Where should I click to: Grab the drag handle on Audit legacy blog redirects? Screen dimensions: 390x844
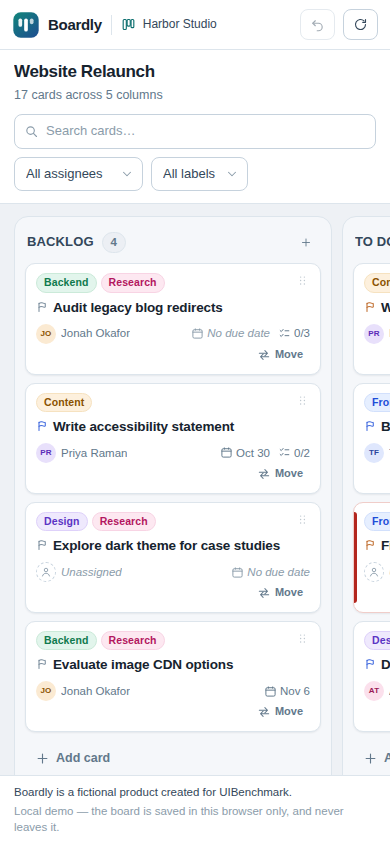coord(302,281)
